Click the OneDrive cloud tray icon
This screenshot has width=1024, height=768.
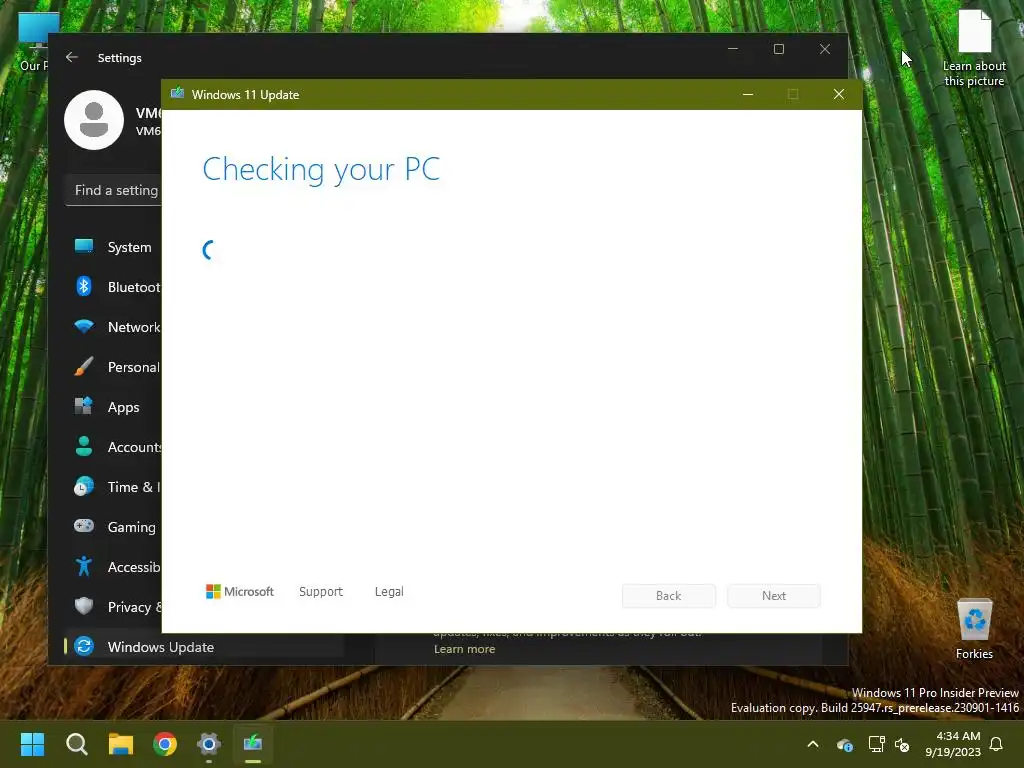tap(845, 744)
